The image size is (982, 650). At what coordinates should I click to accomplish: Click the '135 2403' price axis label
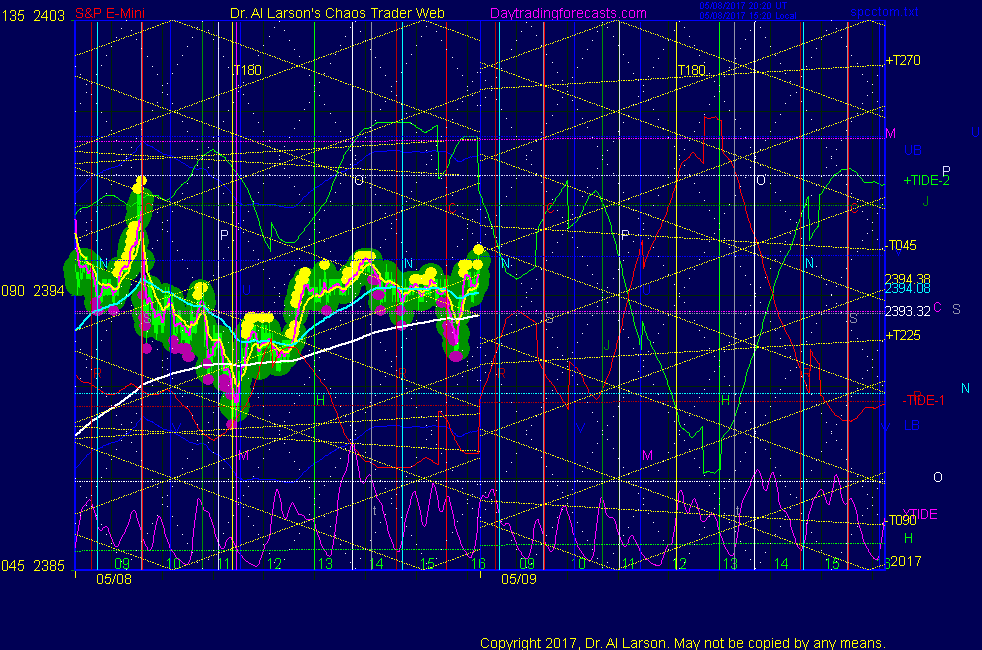click(33, 16)
